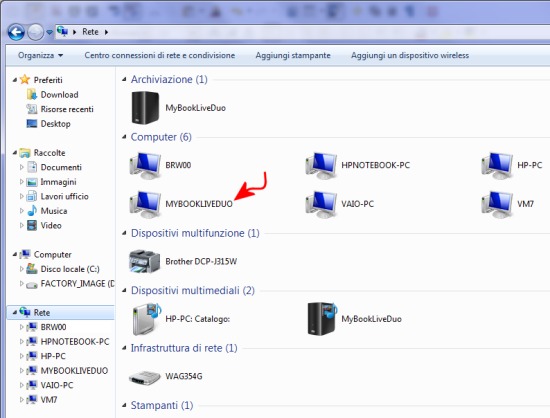Select VAIO-PC under Rete in the sidebar
This screenshot has height=418, width=550.
[x=57, y=385]
